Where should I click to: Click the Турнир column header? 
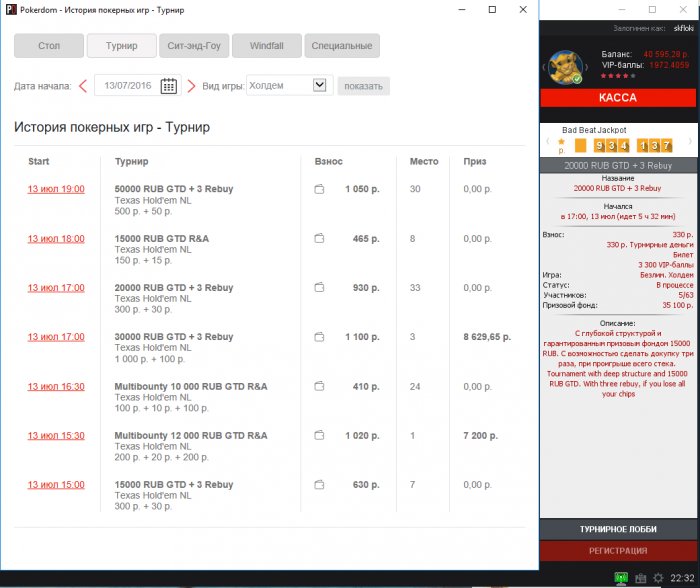pyautogui.click(x=132, y=161)
